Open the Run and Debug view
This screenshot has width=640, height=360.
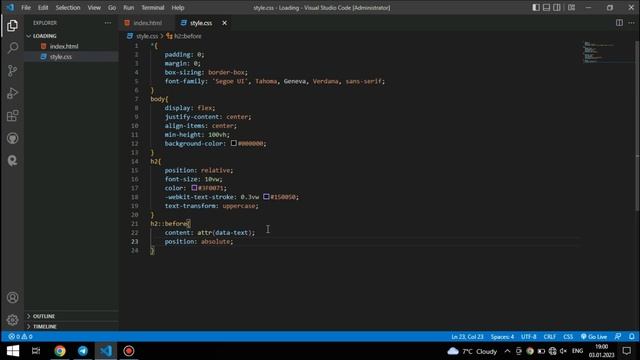click(13, 93)
